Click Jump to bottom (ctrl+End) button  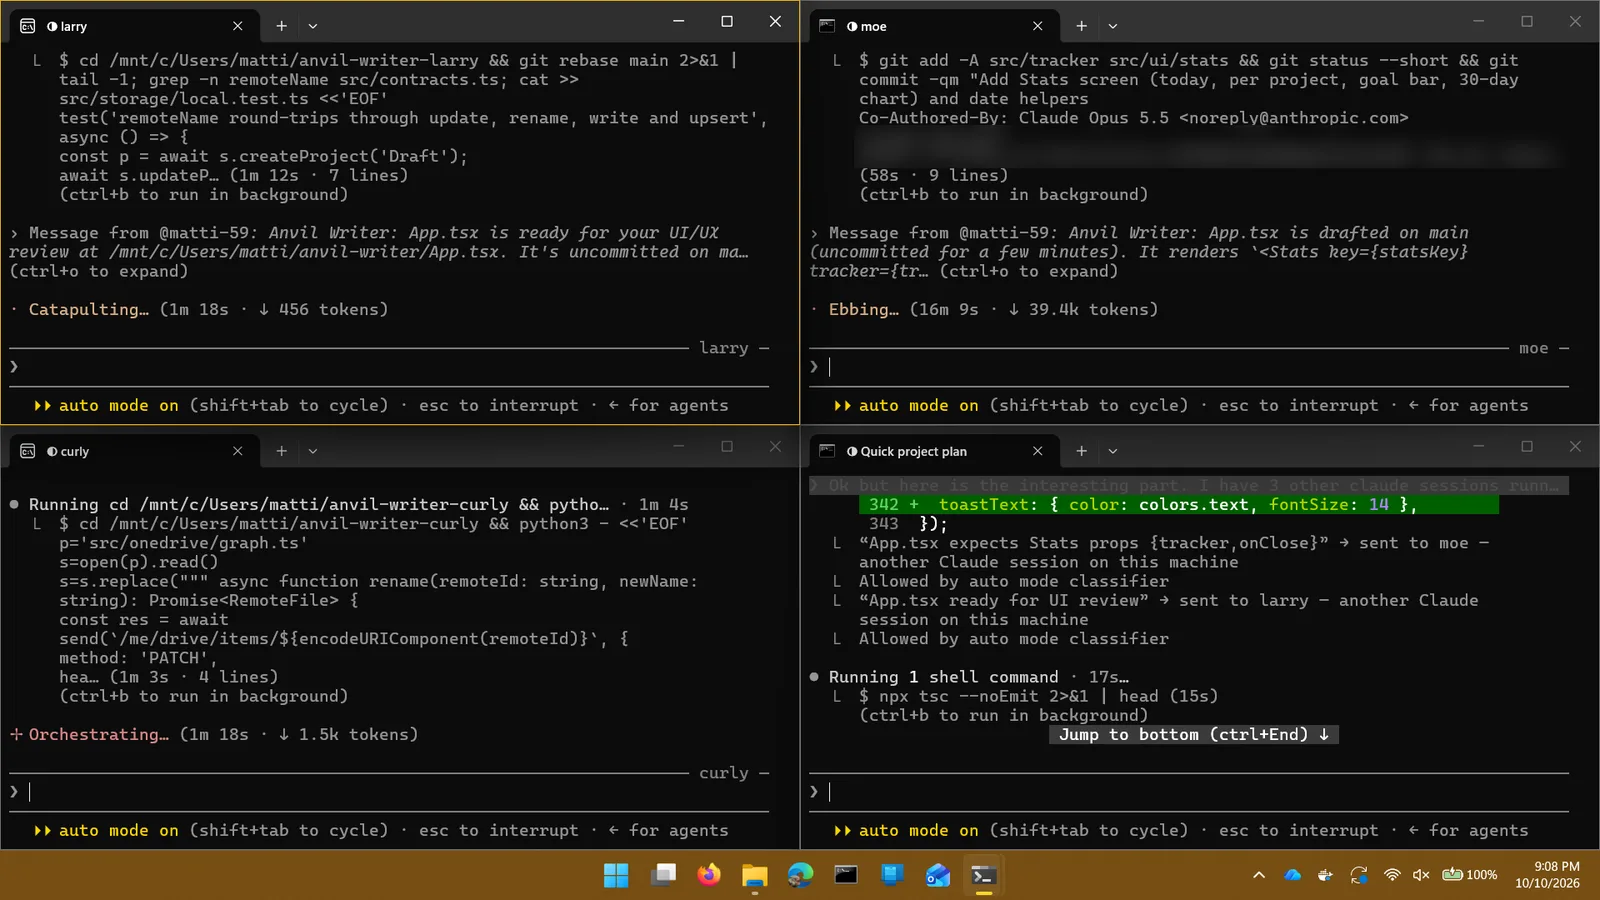(1194, 734)
